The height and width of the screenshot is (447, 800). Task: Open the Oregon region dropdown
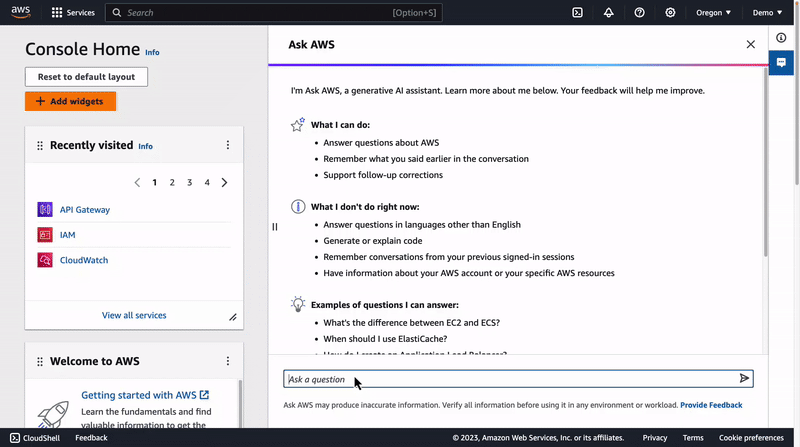click(713, 13)
